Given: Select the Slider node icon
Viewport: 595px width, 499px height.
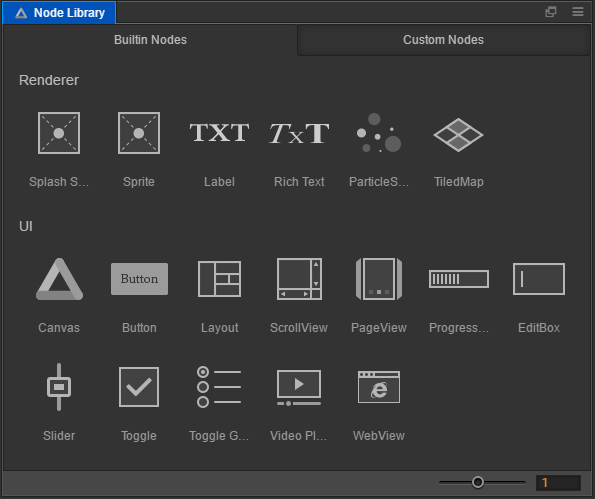Looking at the screenshot, I should (59, 387).
